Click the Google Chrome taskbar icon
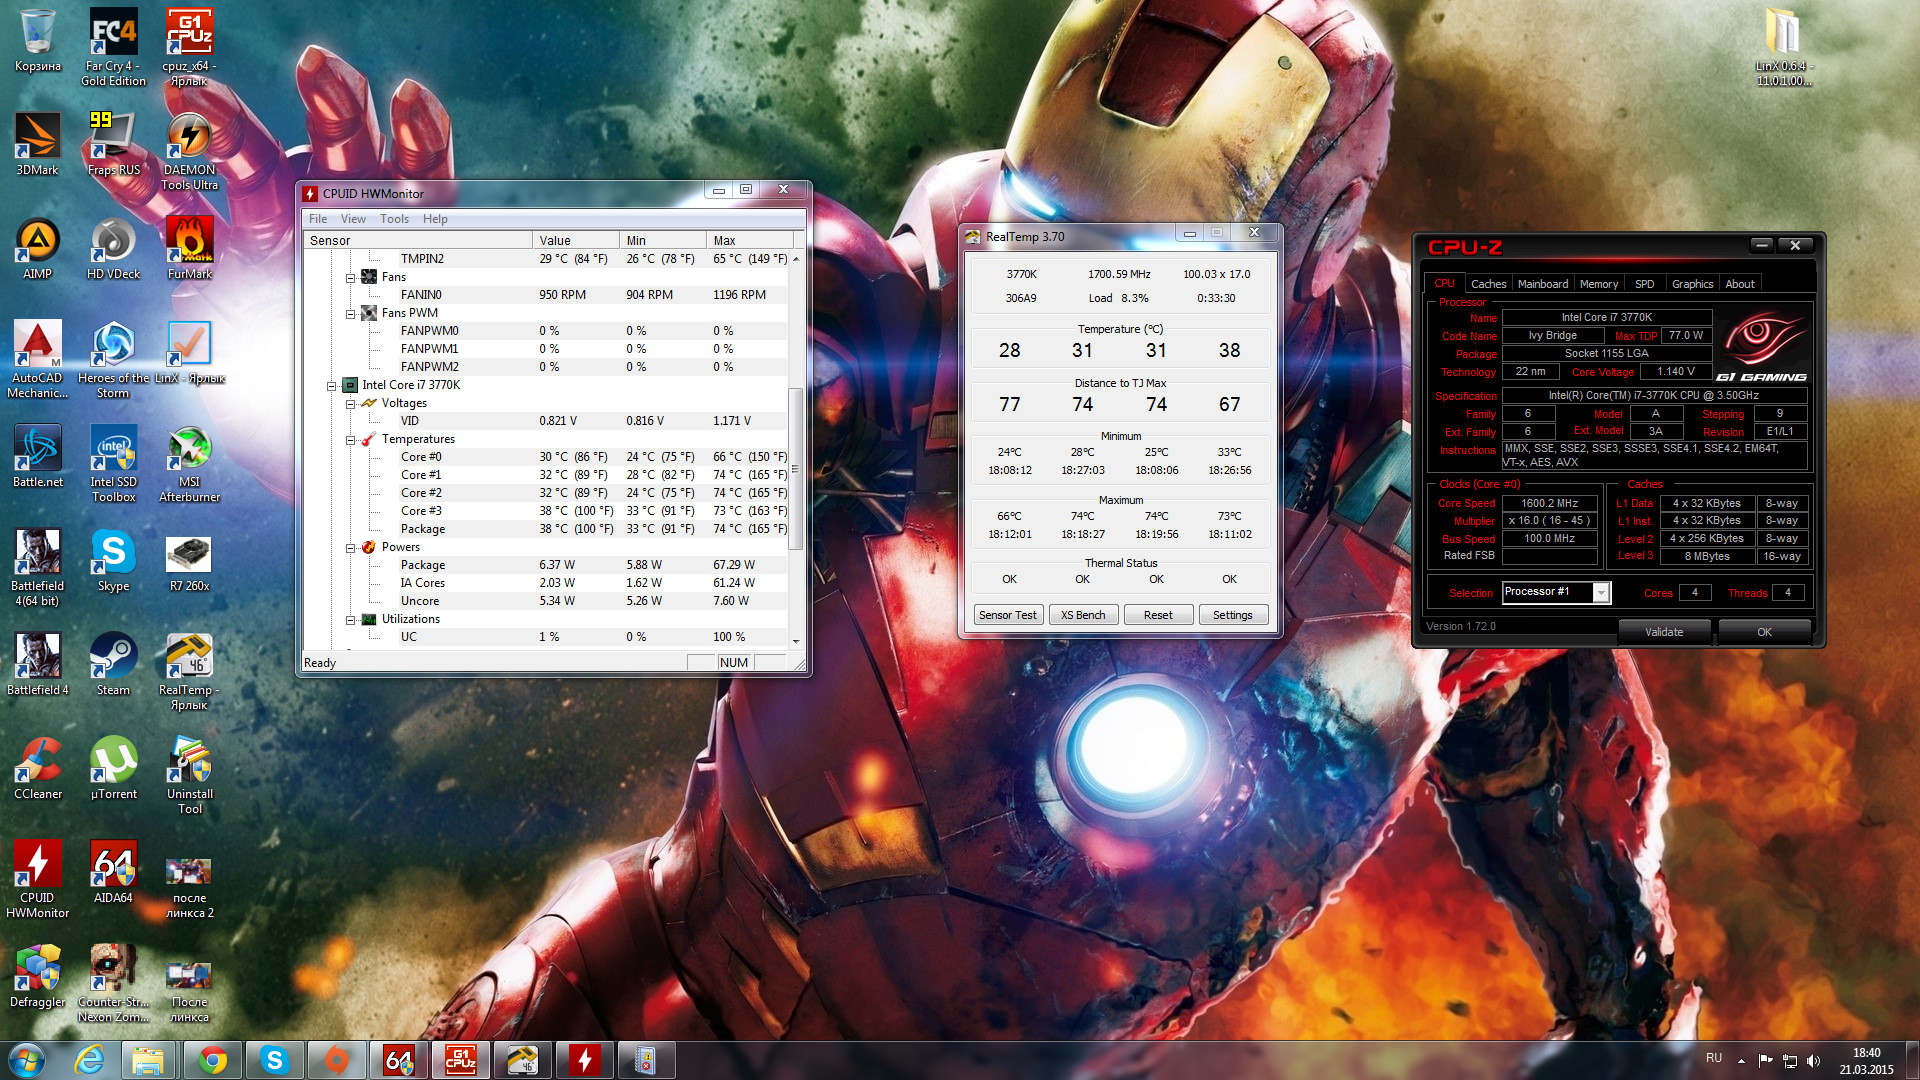This screenshot has width=1920, height=1080. click(x=212, y=1060)
